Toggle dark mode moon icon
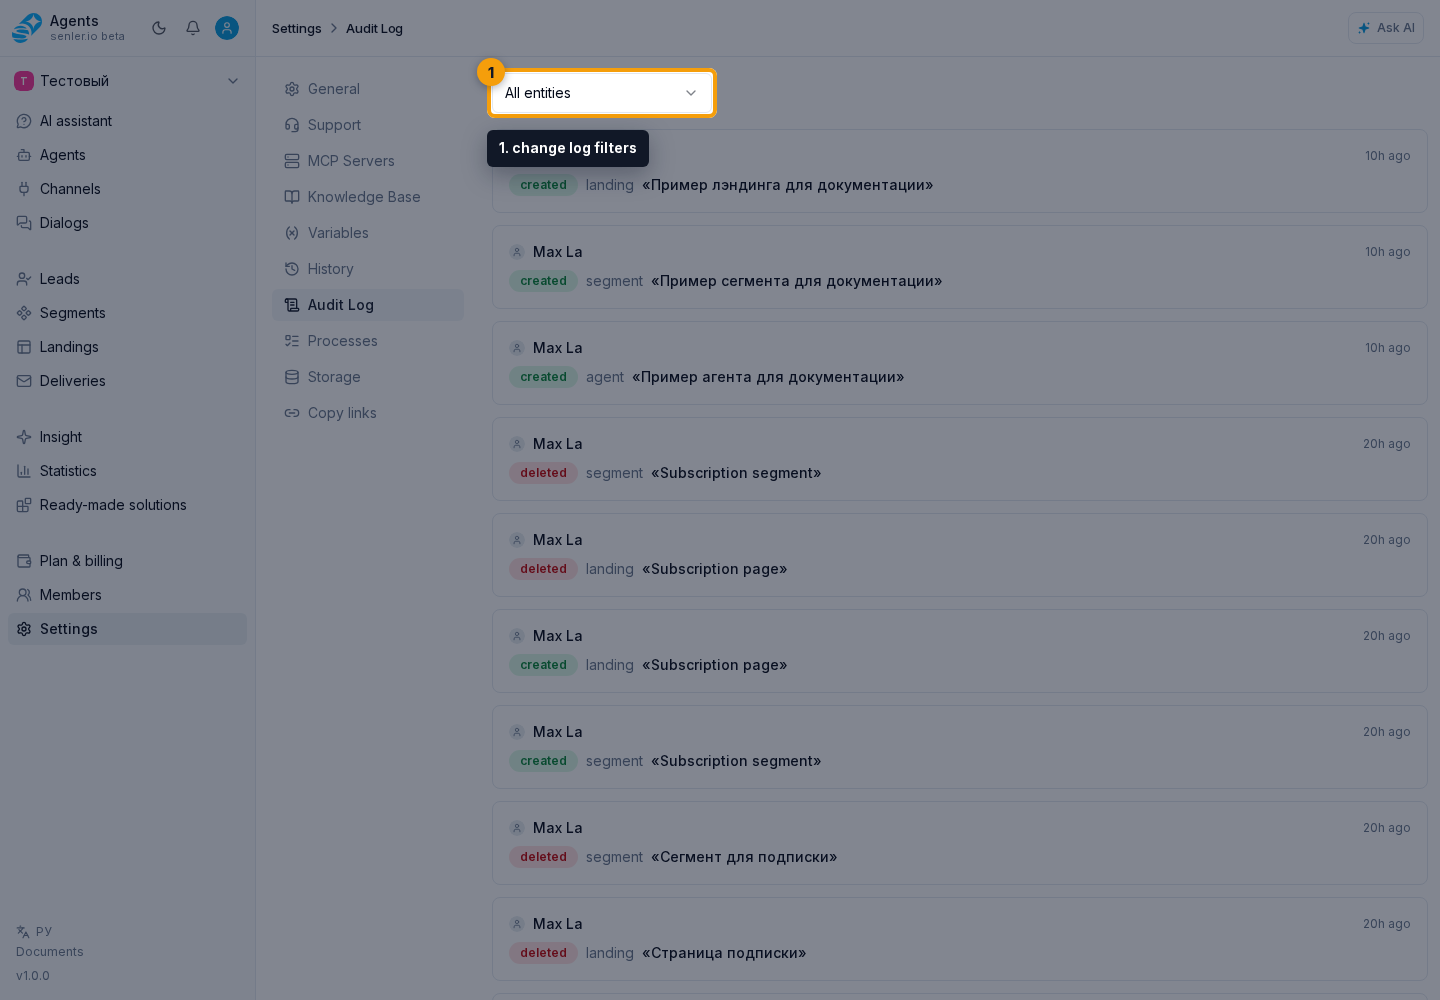 point(159,28)
